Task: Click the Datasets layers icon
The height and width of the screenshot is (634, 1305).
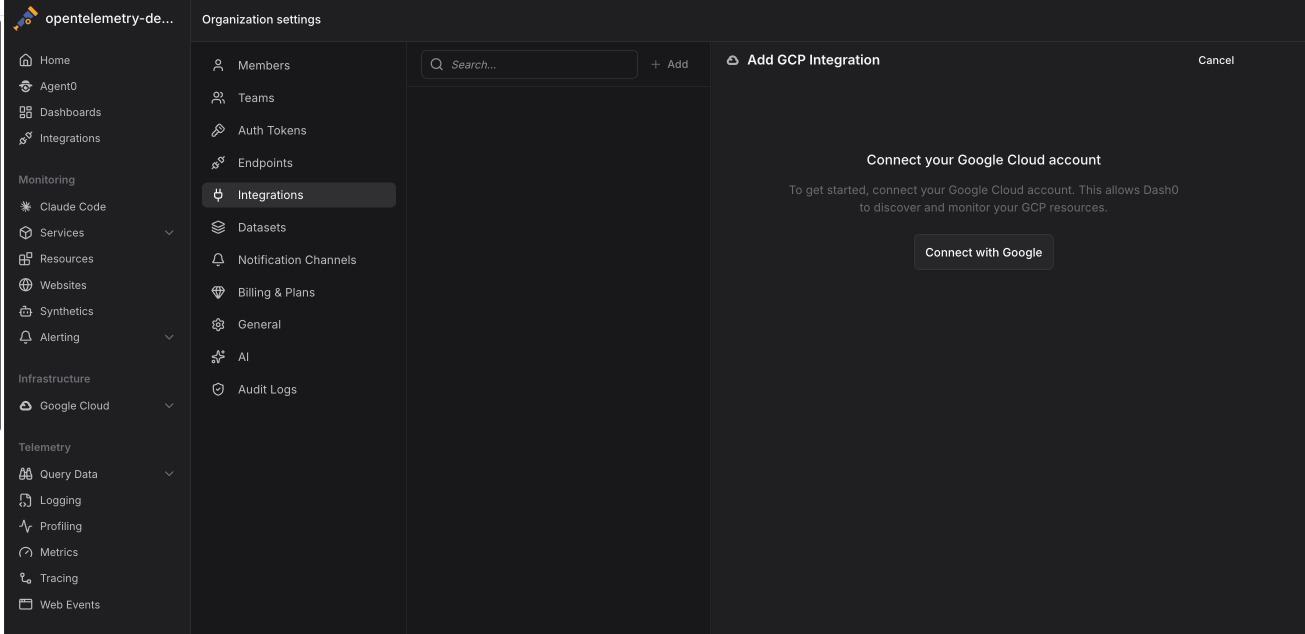Action: [x=218, y=227]
